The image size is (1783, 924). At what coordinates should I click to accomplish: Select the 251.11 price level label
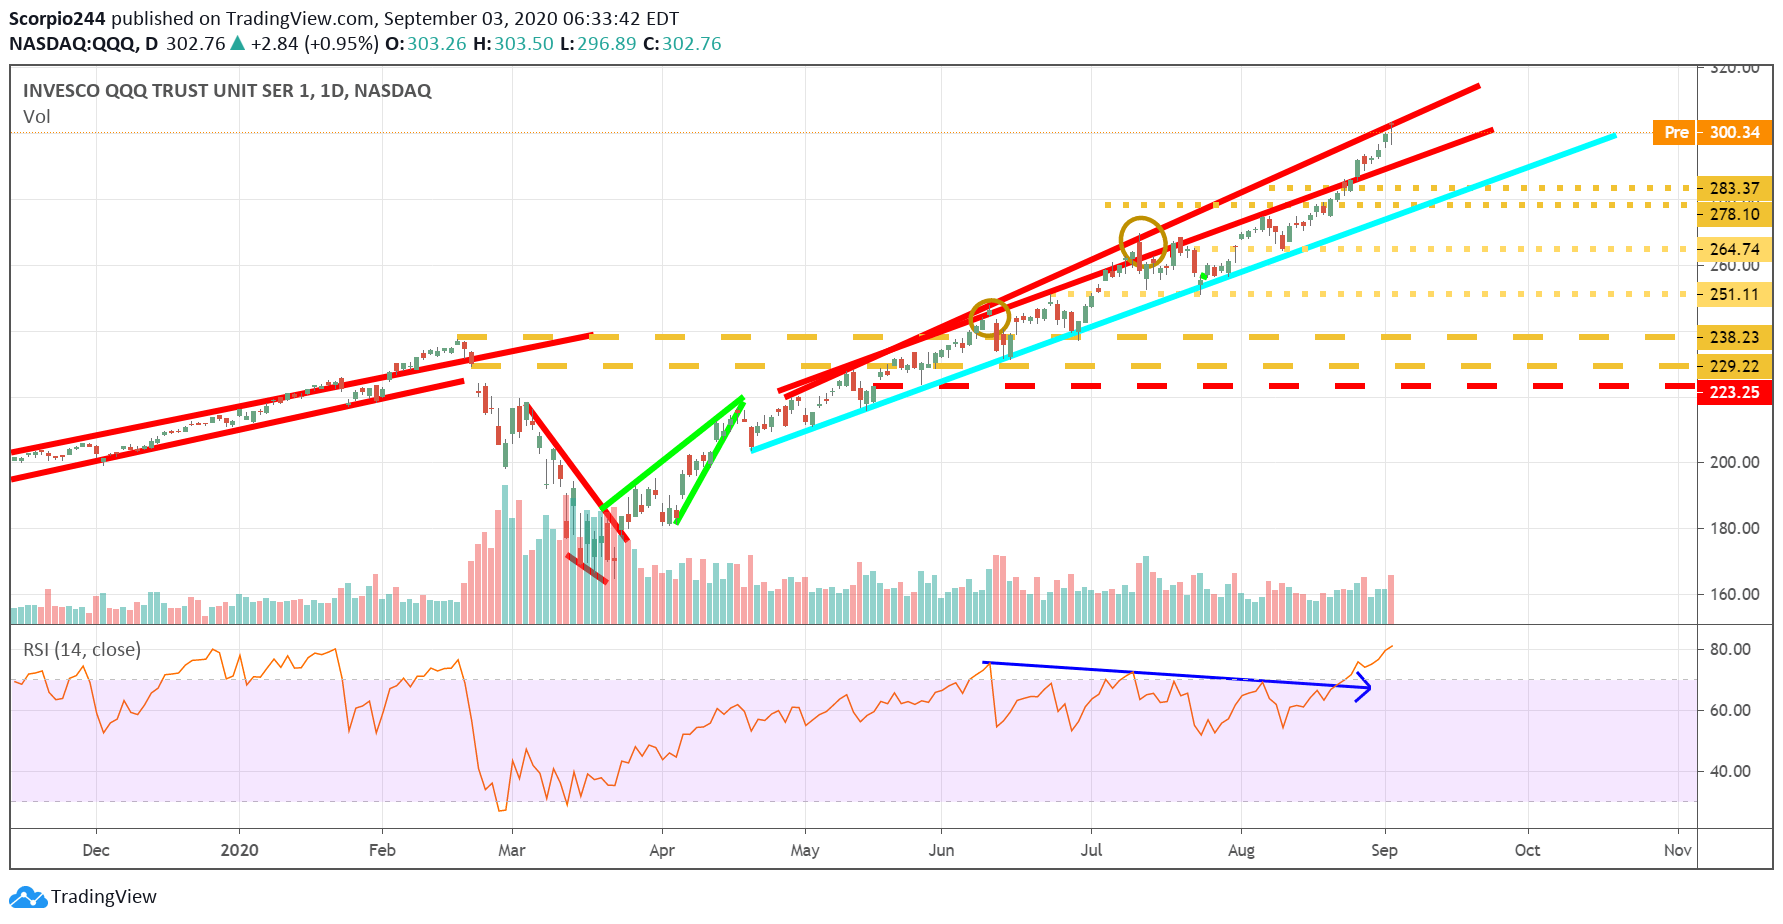point(1734,294)
